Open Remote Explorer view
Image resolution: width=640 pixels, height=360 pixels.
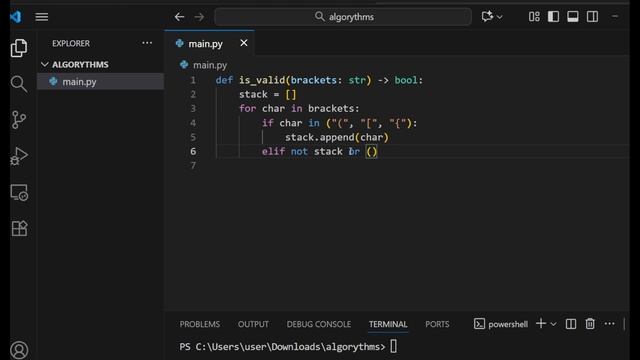(19, 192)
